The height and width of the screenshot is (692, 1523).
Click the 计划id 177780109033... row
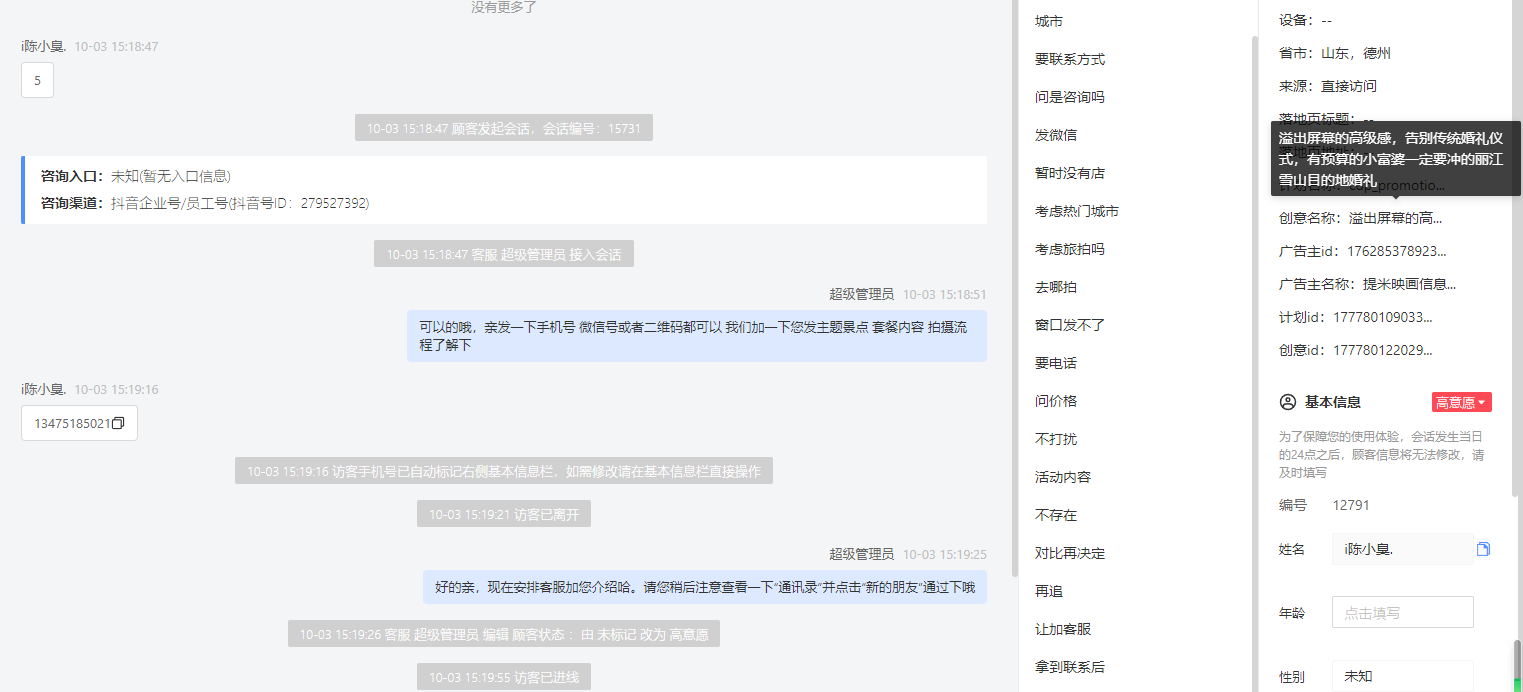tap(1356, 317)
